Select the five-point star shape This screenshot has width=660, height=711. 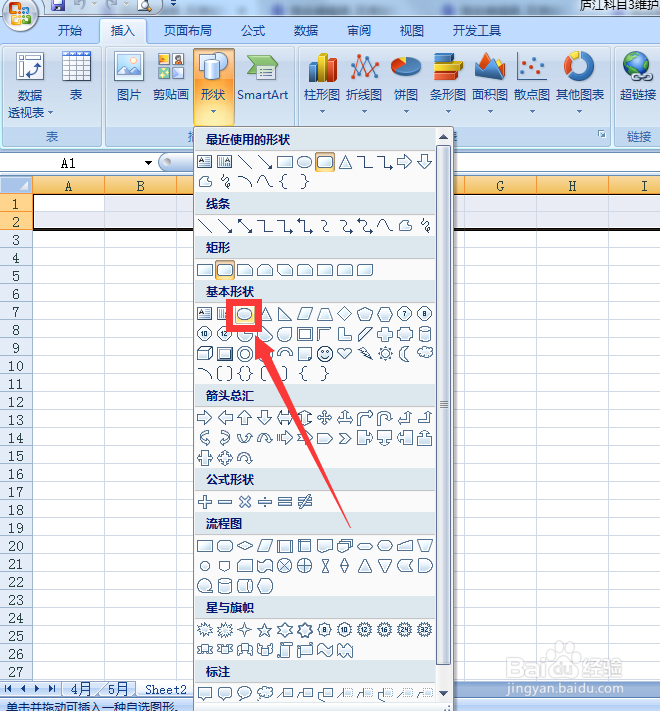click(265, 630)
